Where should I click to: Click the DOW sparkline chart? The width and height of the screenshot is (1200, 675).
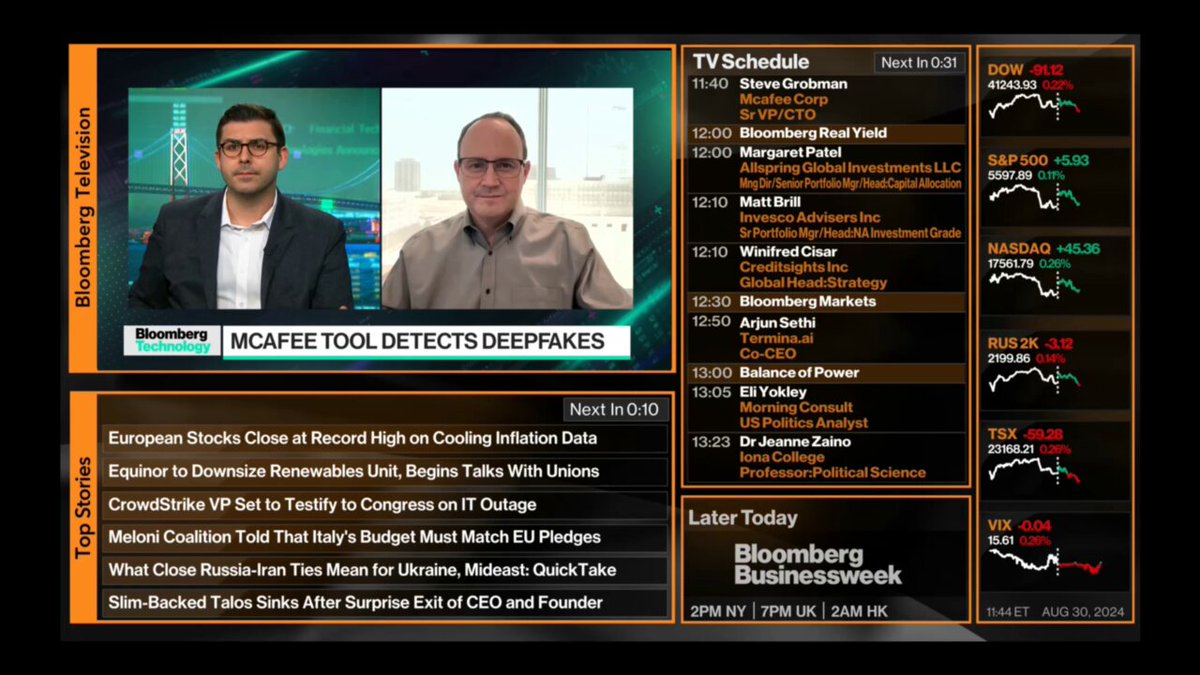tap(1034, 106)
